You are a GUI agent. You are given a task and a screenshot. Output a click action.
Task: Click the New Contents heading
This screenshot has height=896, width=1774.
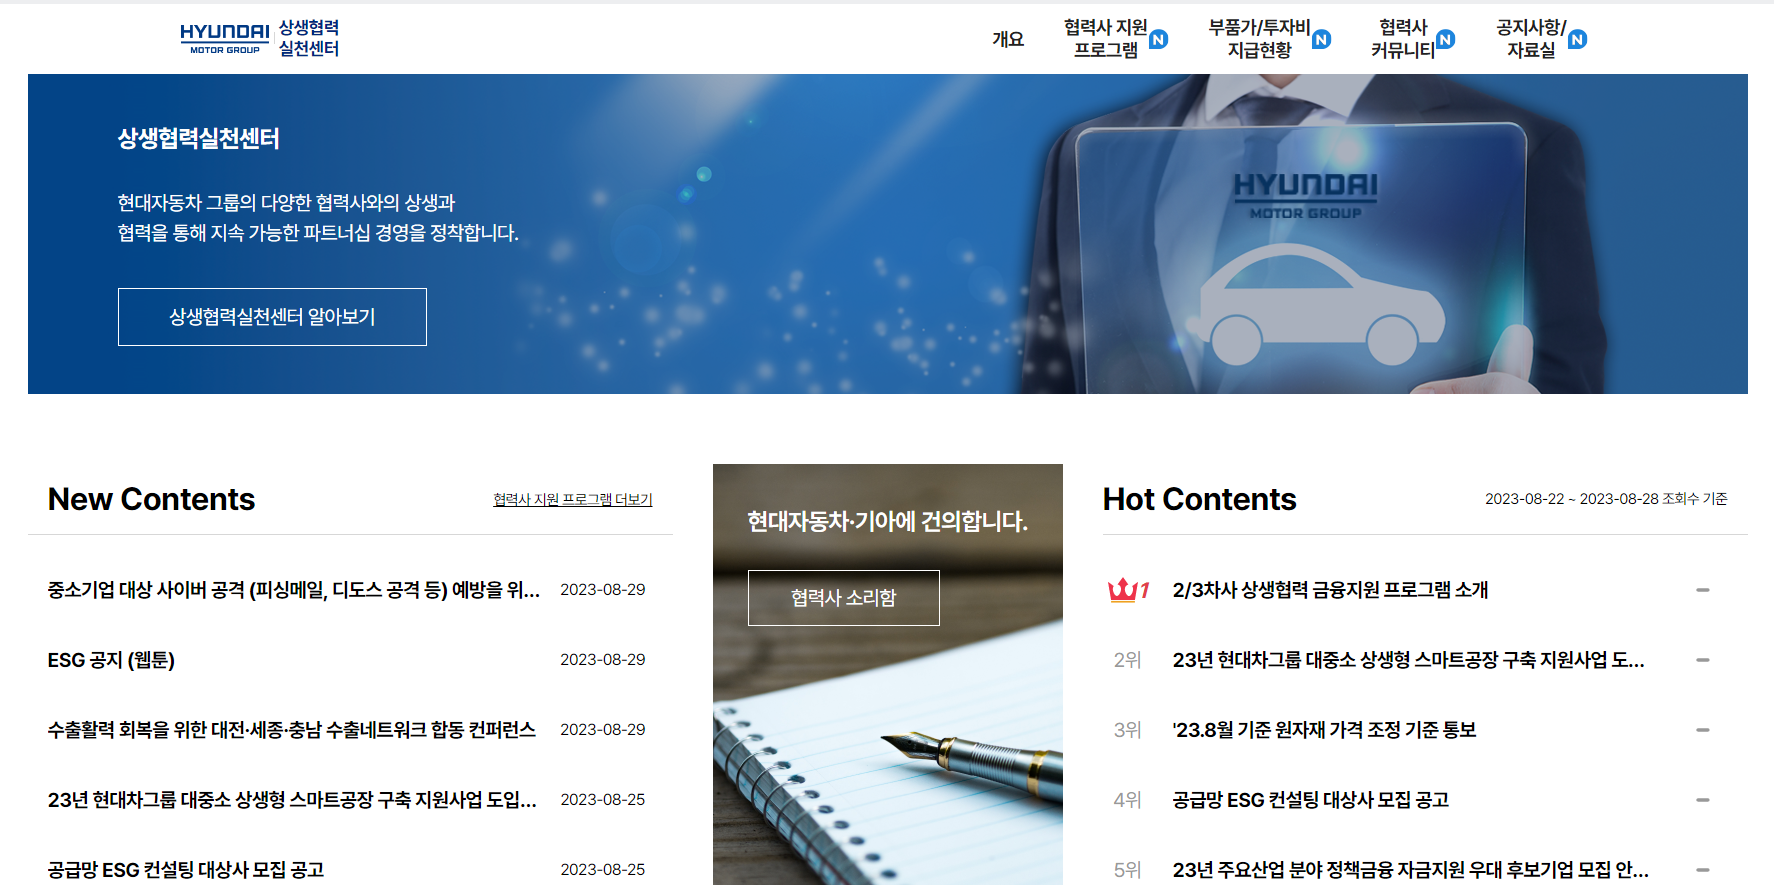[x=152, y=499]
